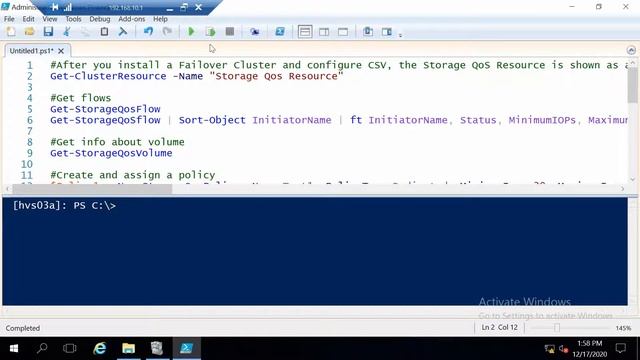Show the script pane on top
Screen dimensions: 640x360
pyautogui.click(x=305, y=31)
